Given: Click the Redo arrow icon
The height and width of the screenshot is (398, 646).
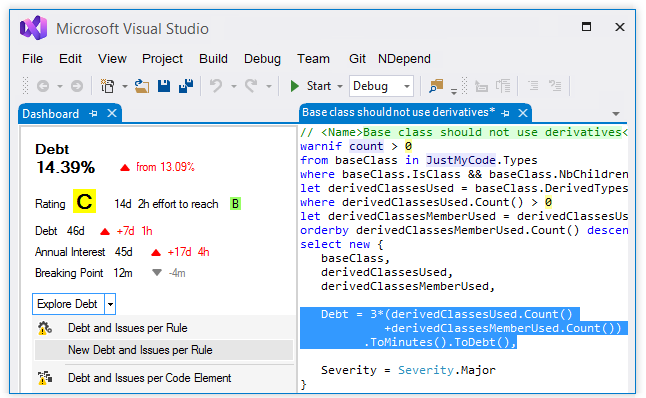Looking at the screenshot, I should coord(251,86).
